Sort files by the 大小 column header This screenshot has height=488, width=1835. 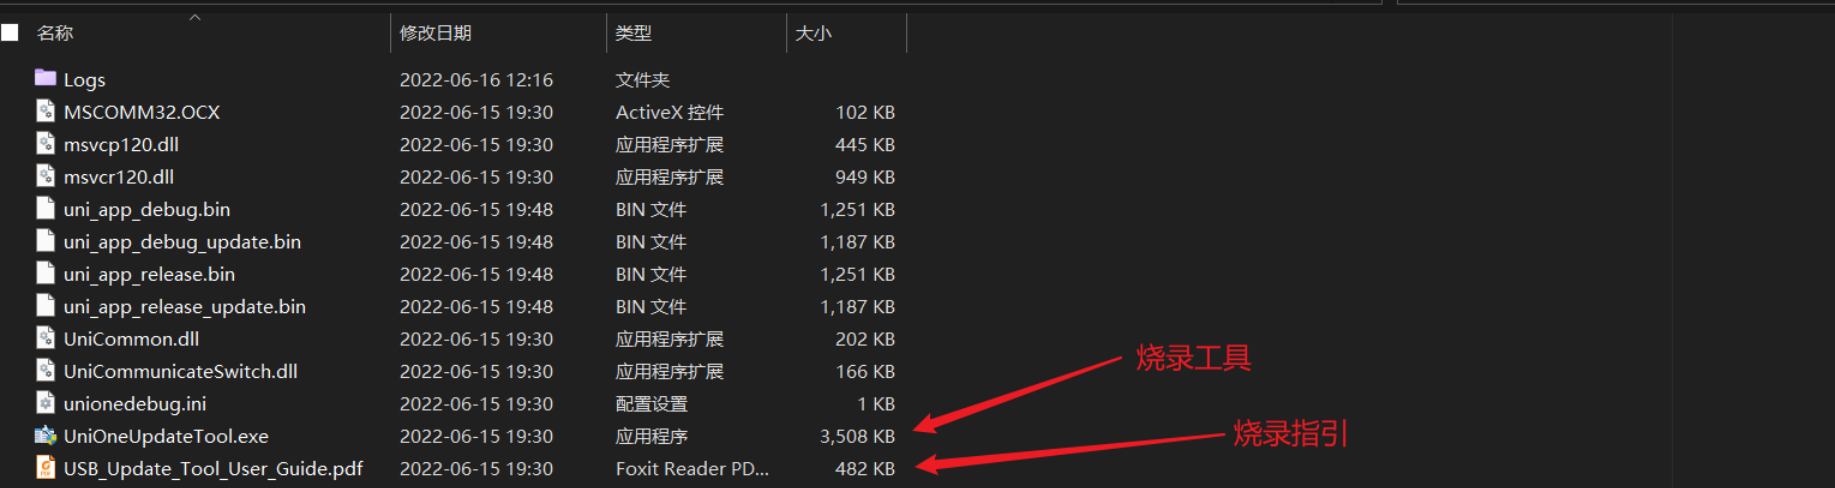[x=813, y=33]
